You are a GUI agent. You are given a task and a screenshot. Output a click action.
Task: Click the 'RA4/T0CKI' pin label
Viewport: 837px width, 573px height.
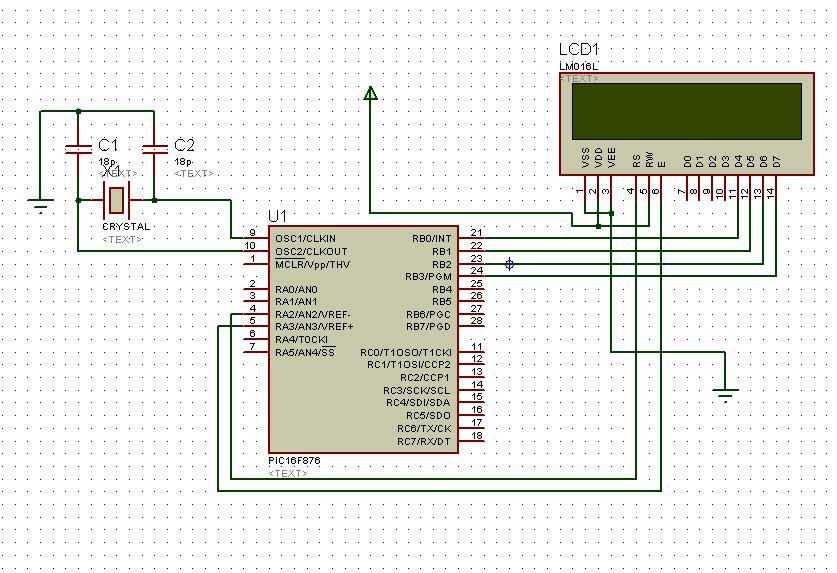coord(301,340)
